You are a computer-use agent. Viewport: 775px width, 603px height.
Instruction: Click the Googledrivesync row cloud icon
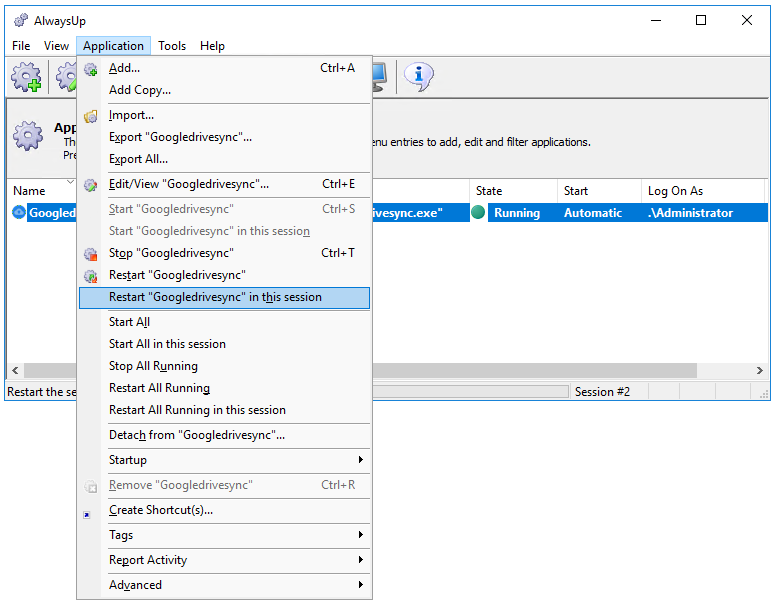click(x=19, y=213)
